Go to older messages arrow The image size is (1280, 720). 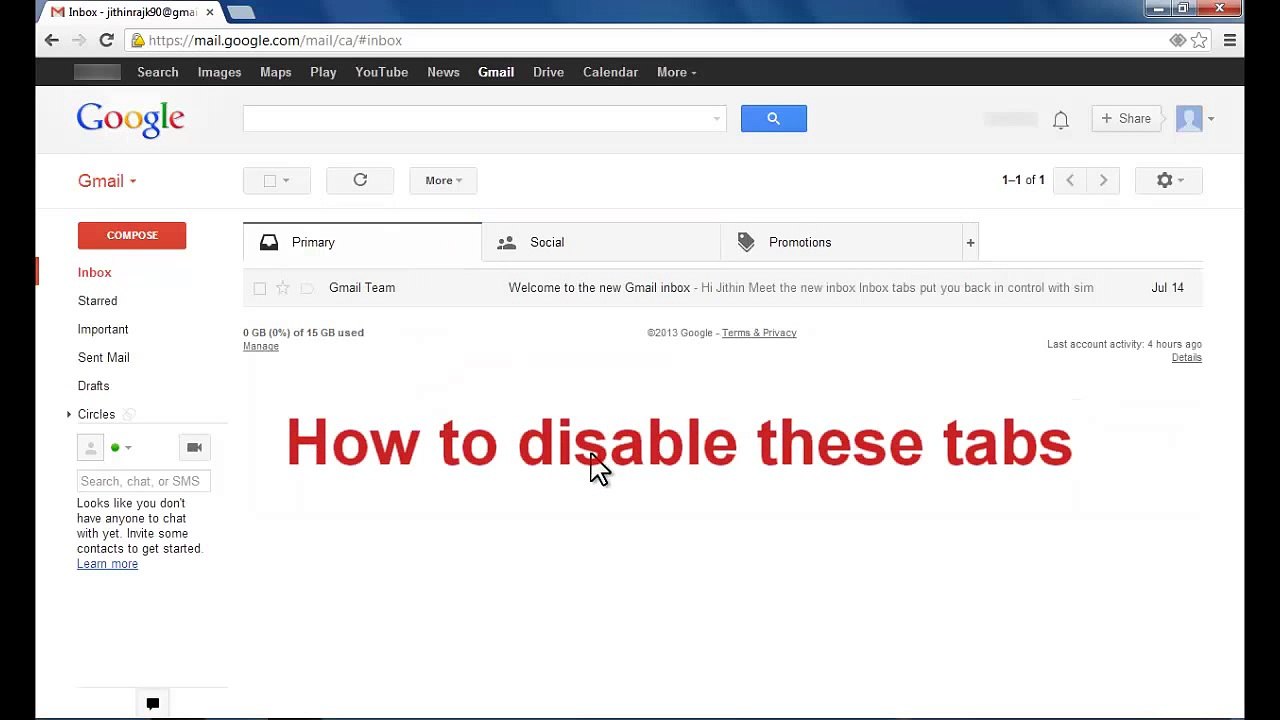(1103, 180)
